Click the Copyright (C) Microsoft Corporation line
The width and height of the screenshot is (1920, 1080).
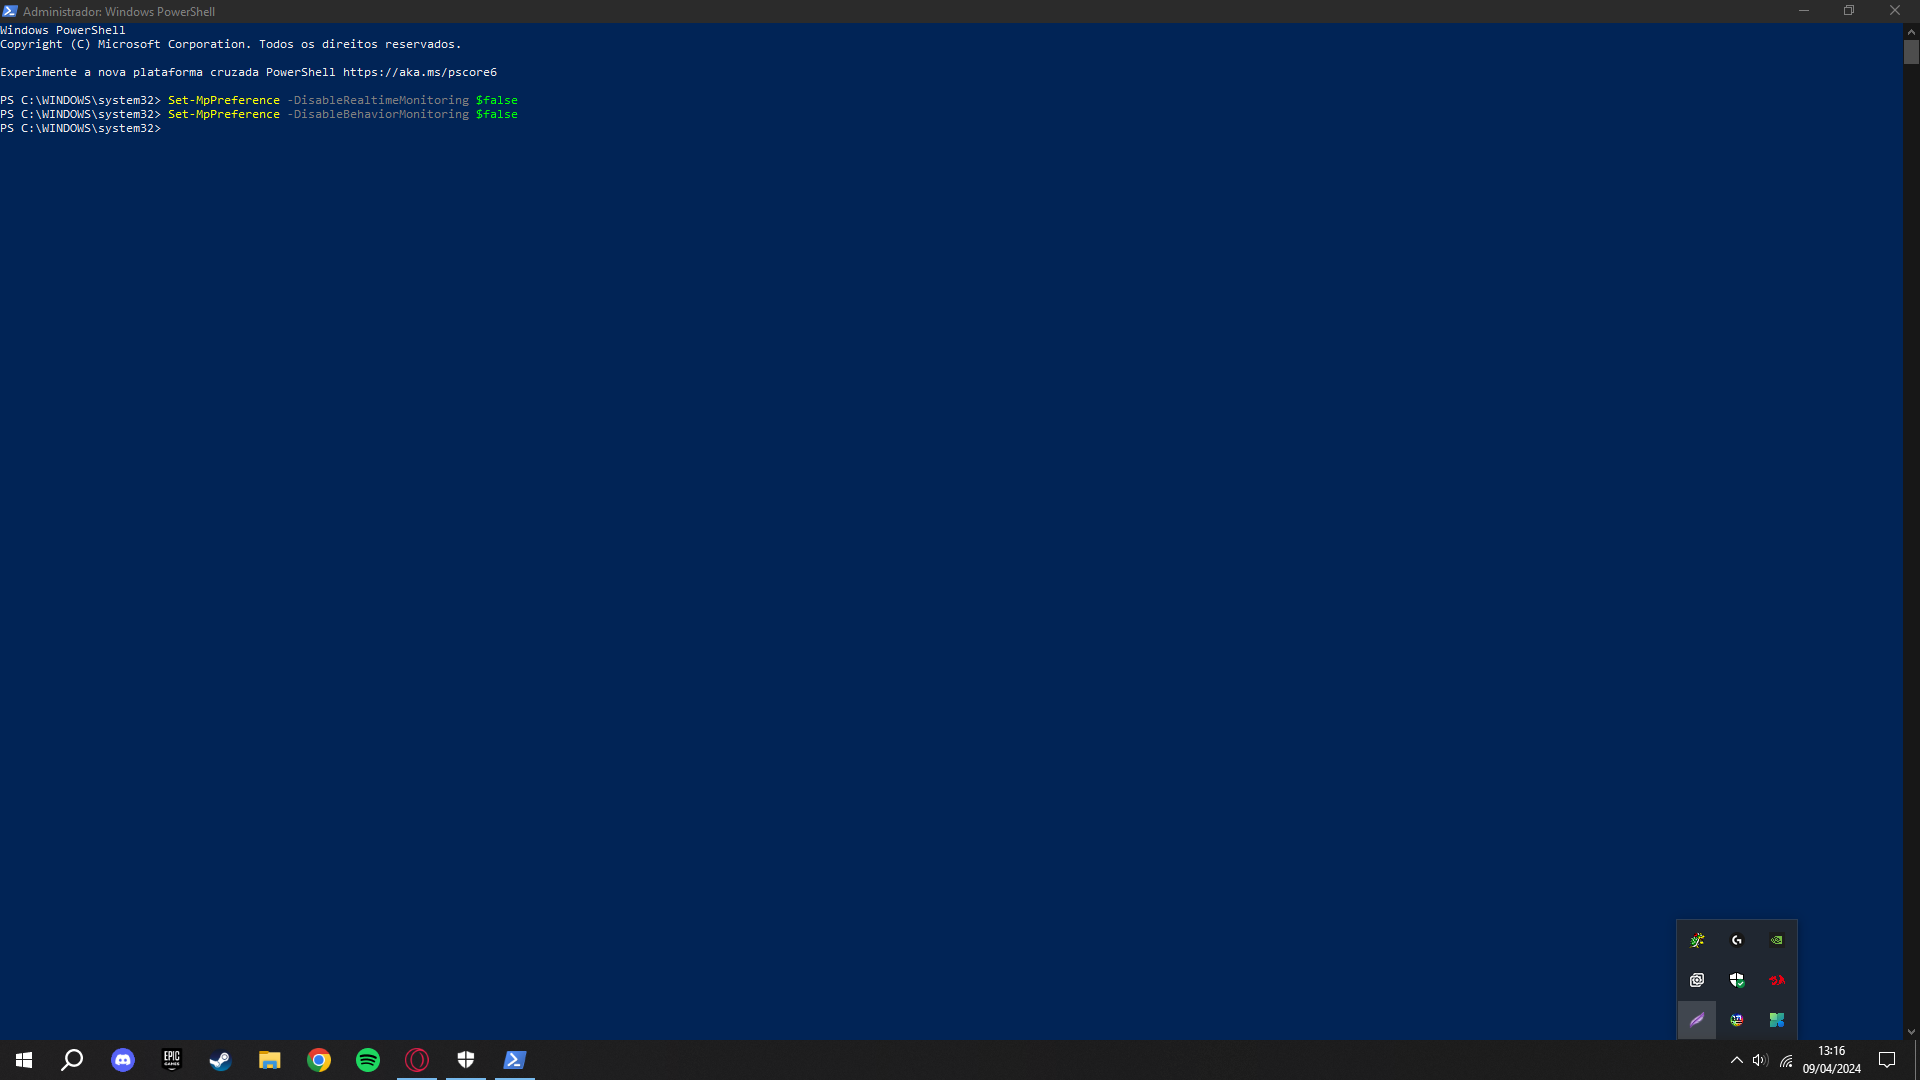[231, 44]
